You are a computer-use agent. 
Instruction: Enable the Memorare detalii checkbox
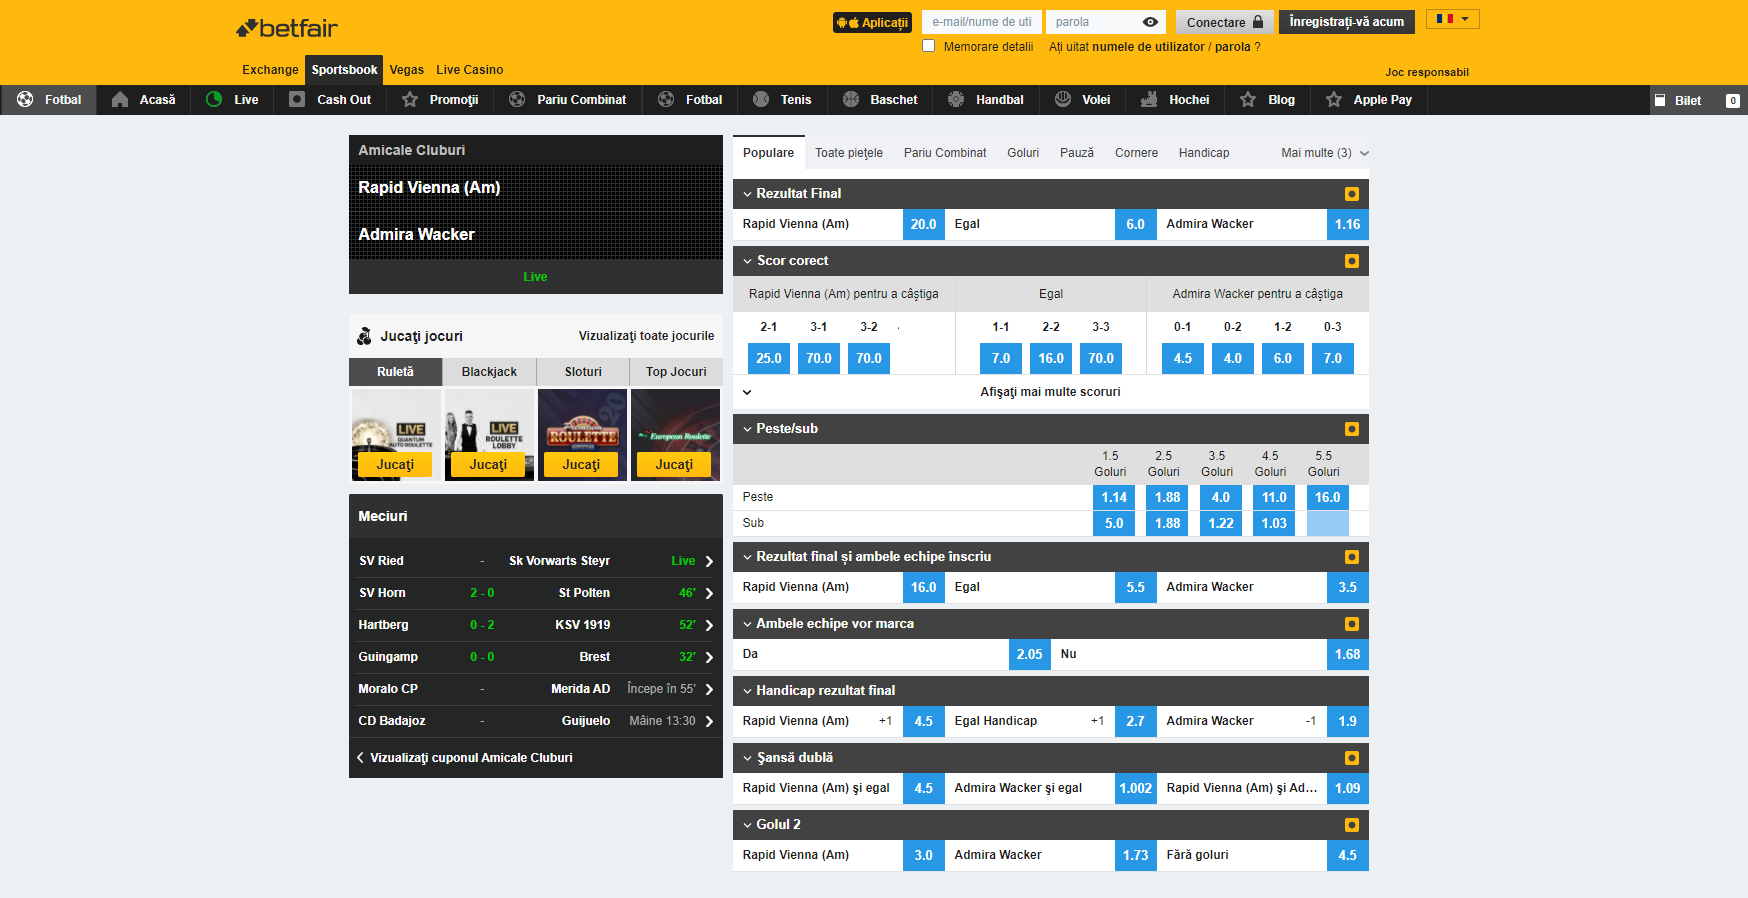coord(929,46)
